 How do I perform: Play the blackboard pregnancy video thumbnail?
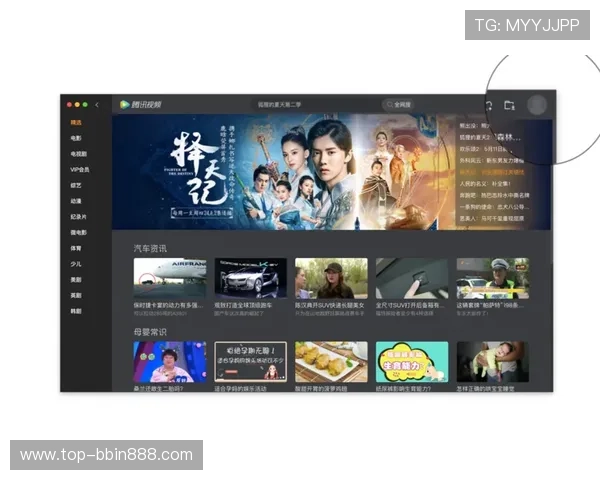(251, 362)
